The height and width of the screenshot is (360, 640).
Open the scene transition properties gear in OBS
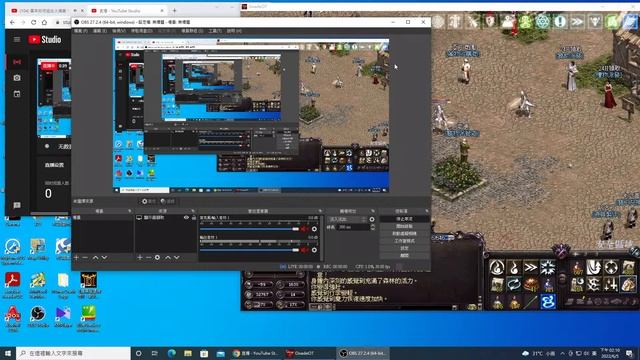click(x=372, y=219)
